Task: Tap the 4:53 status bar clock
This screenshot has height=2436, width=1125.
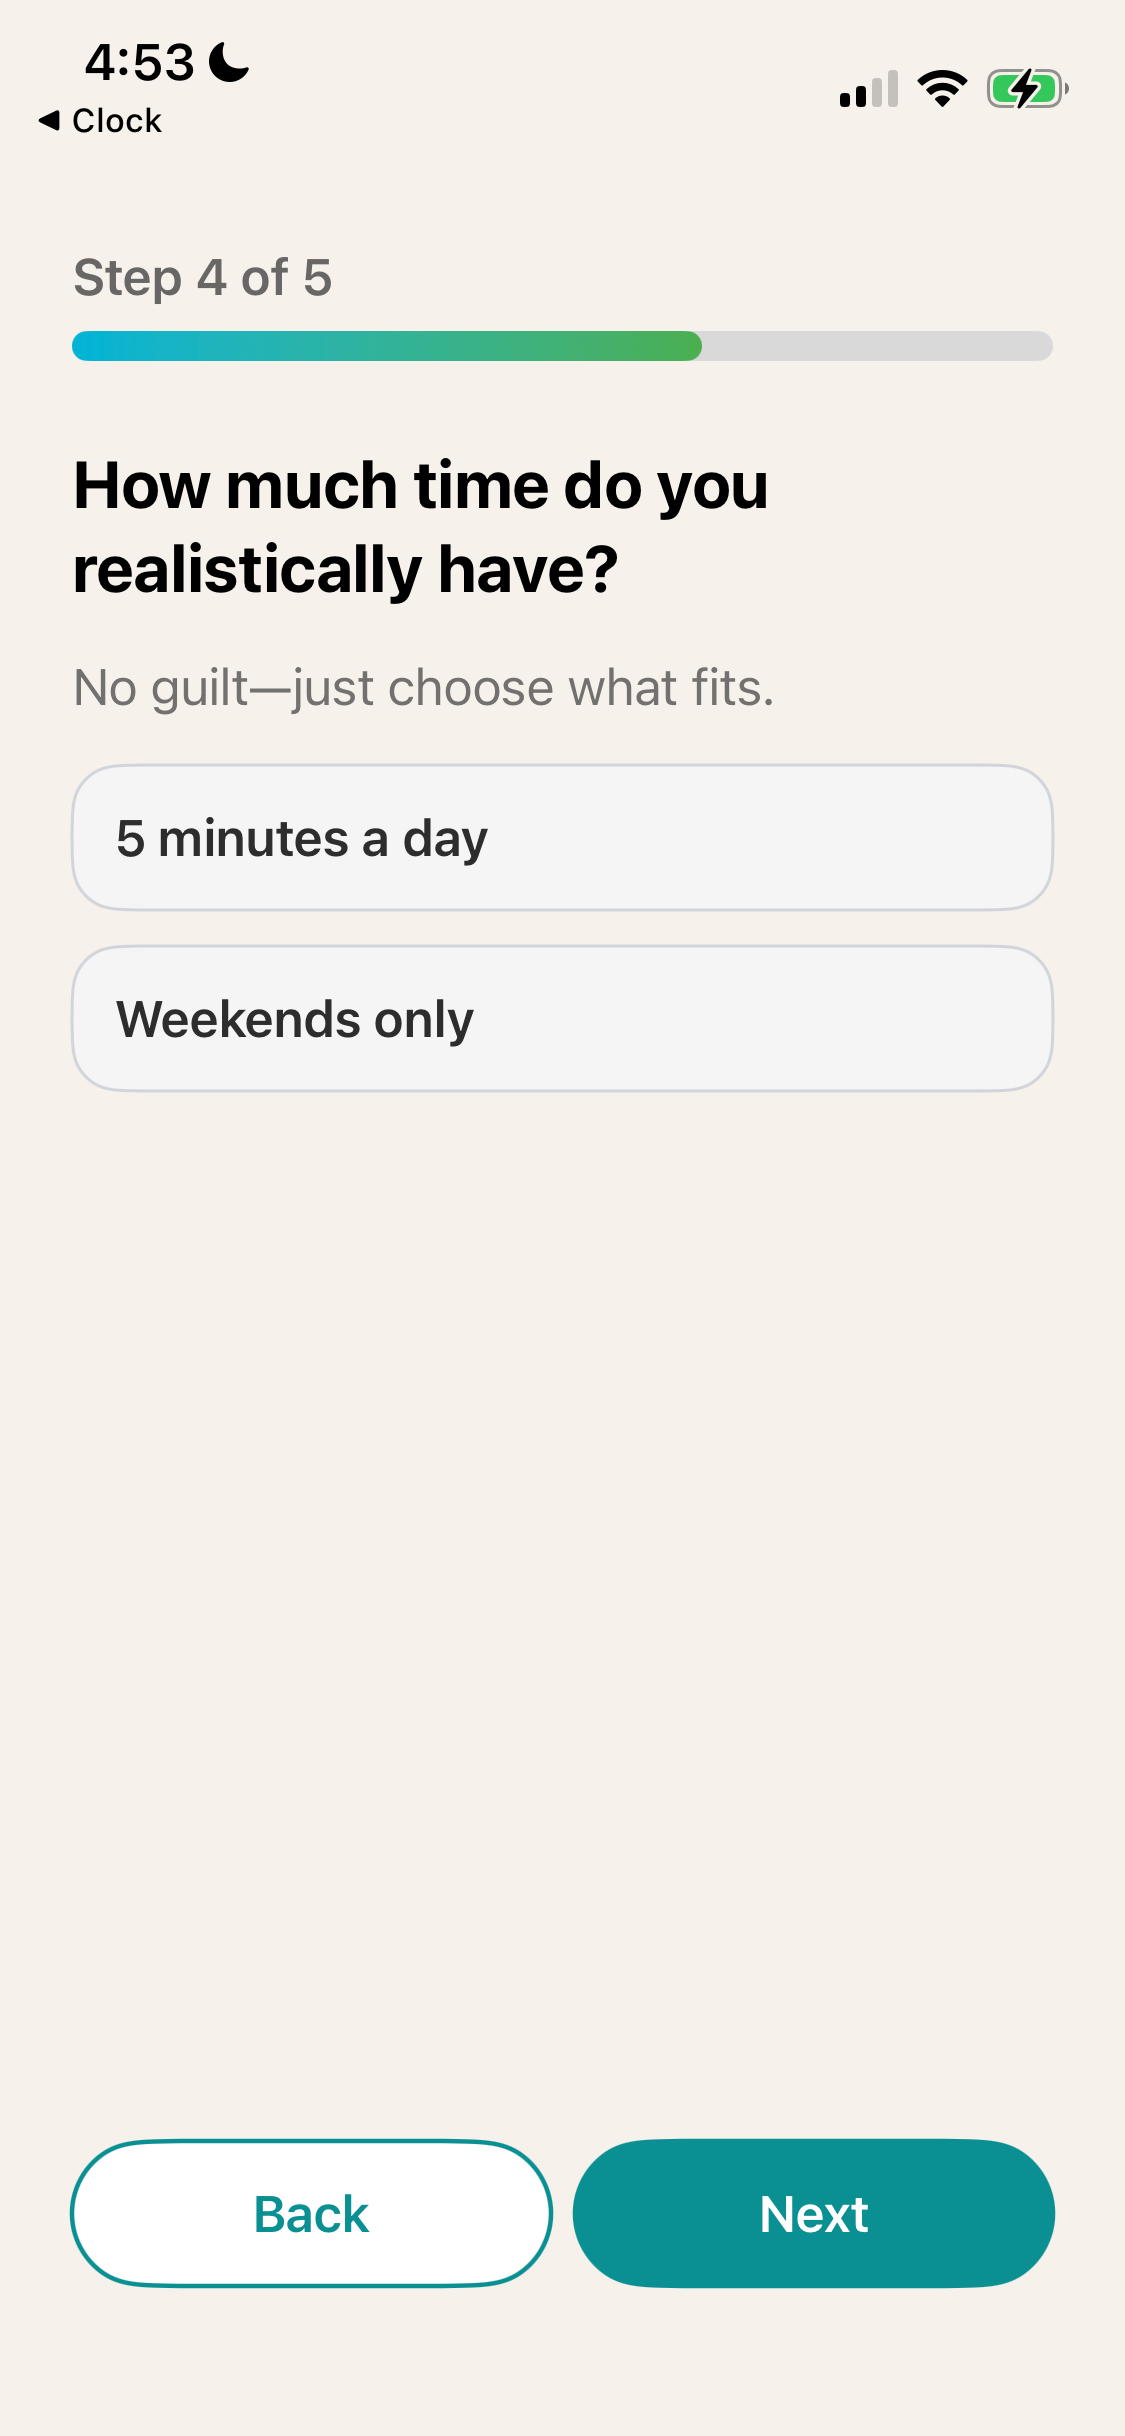Action: click(139, 62)
